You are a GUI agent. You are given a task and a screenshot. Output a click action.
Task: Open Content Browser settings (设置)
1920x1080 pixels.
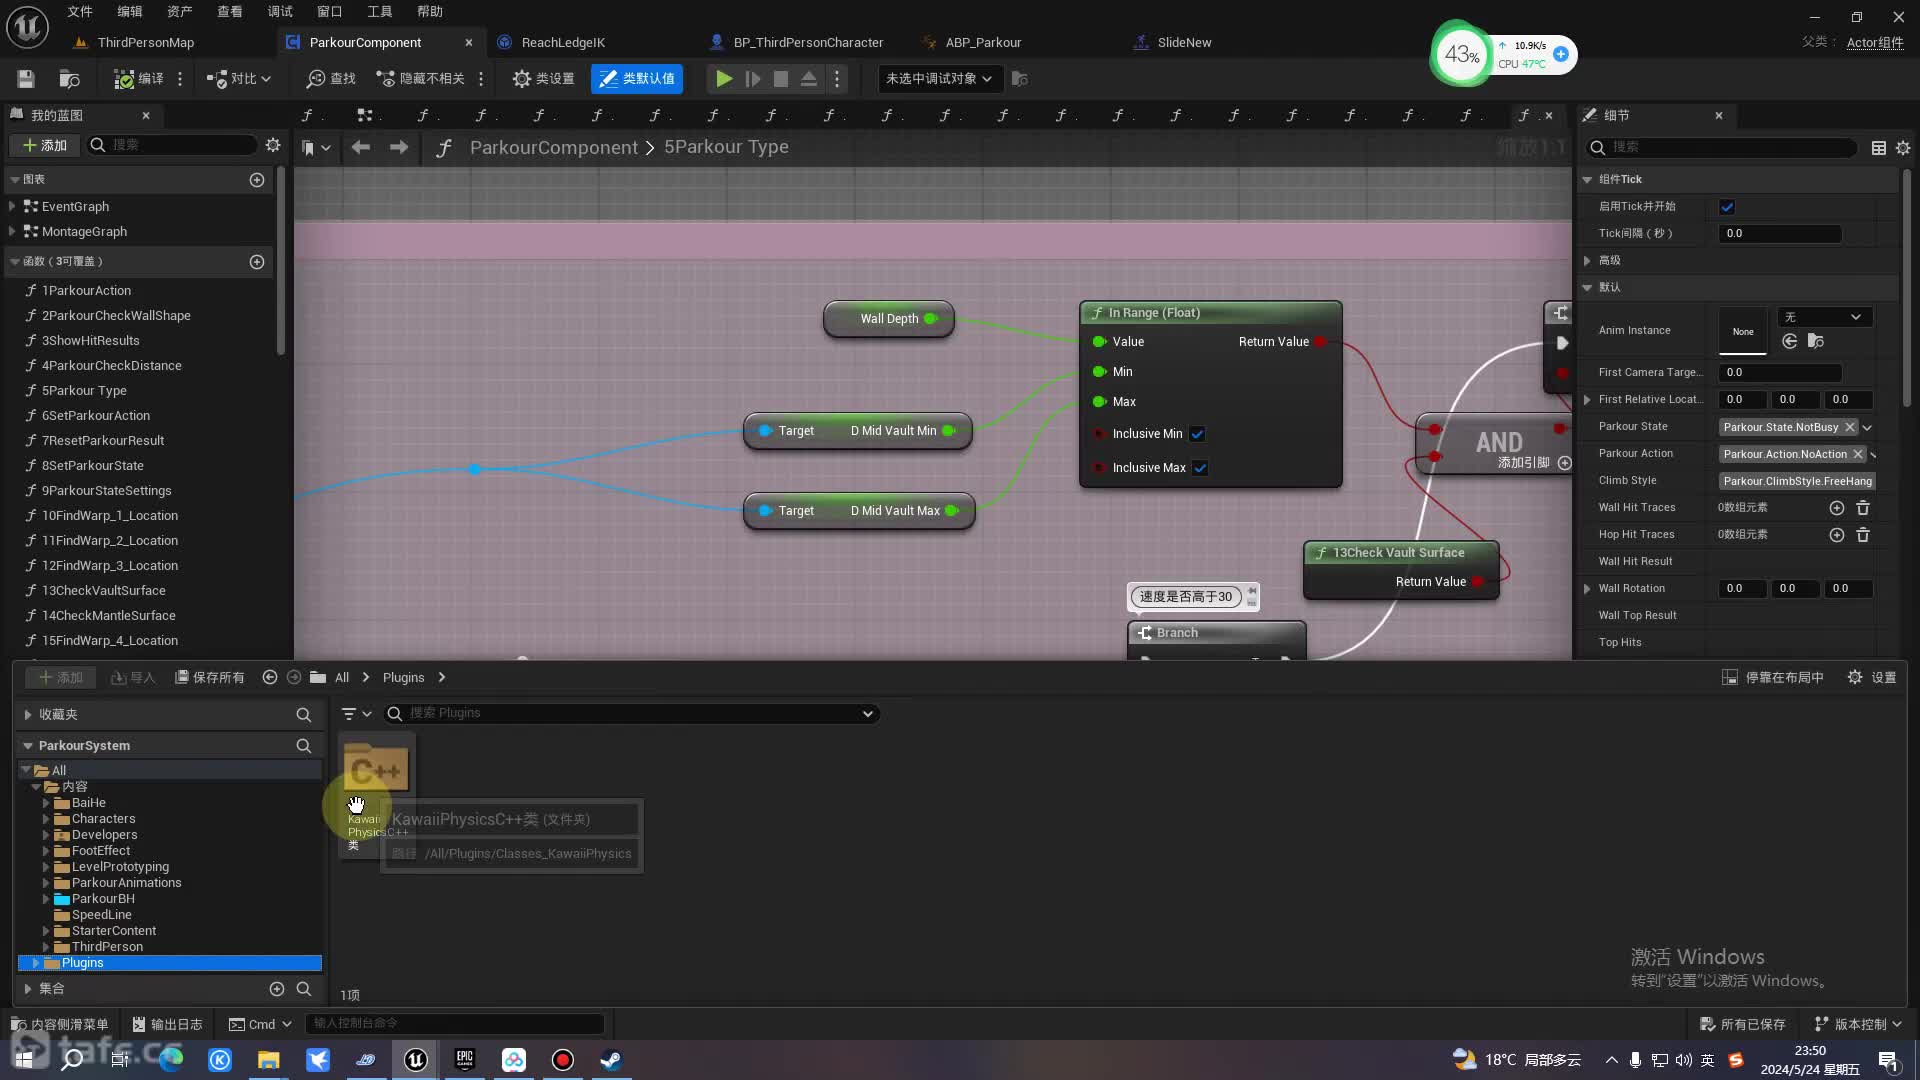[1871, 677]
